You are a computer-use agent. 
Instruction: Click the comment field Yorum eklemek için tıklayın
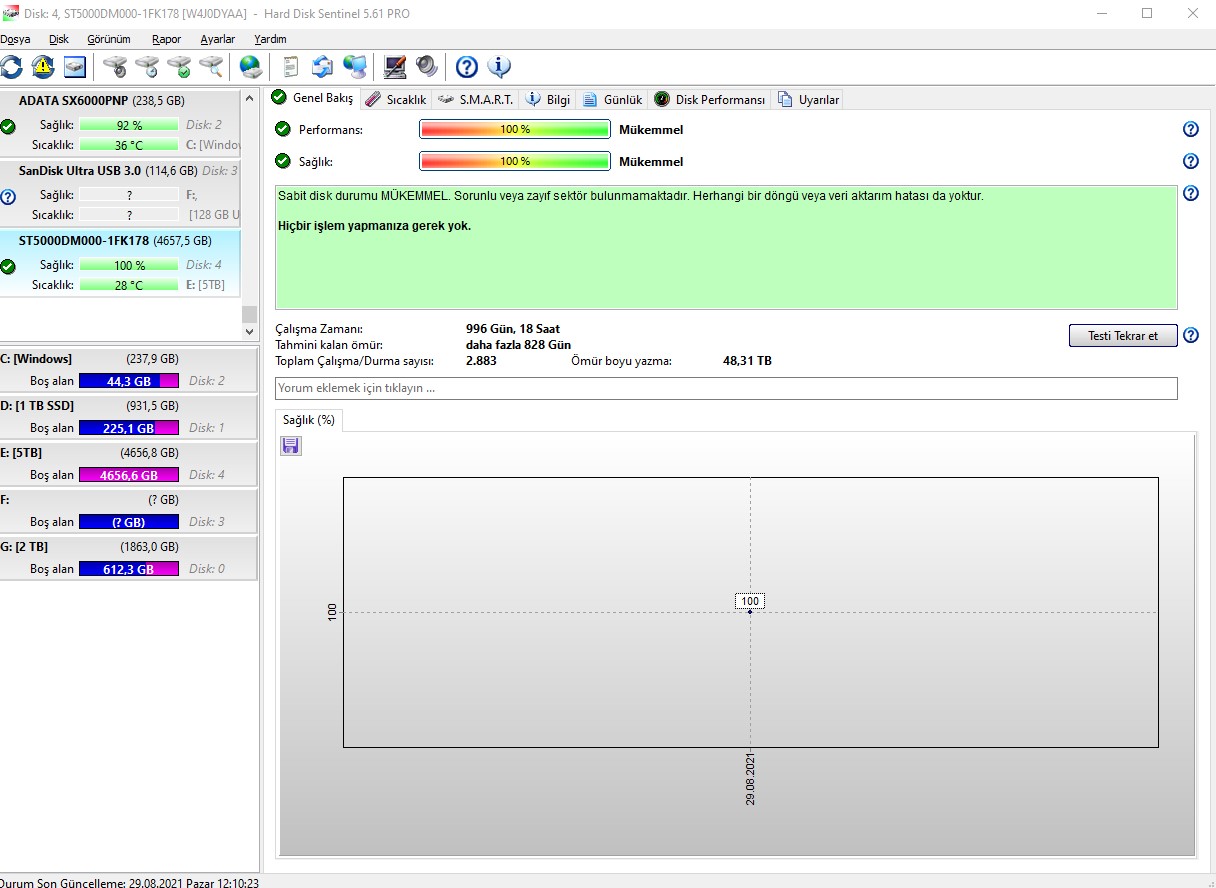pos(726,388)
